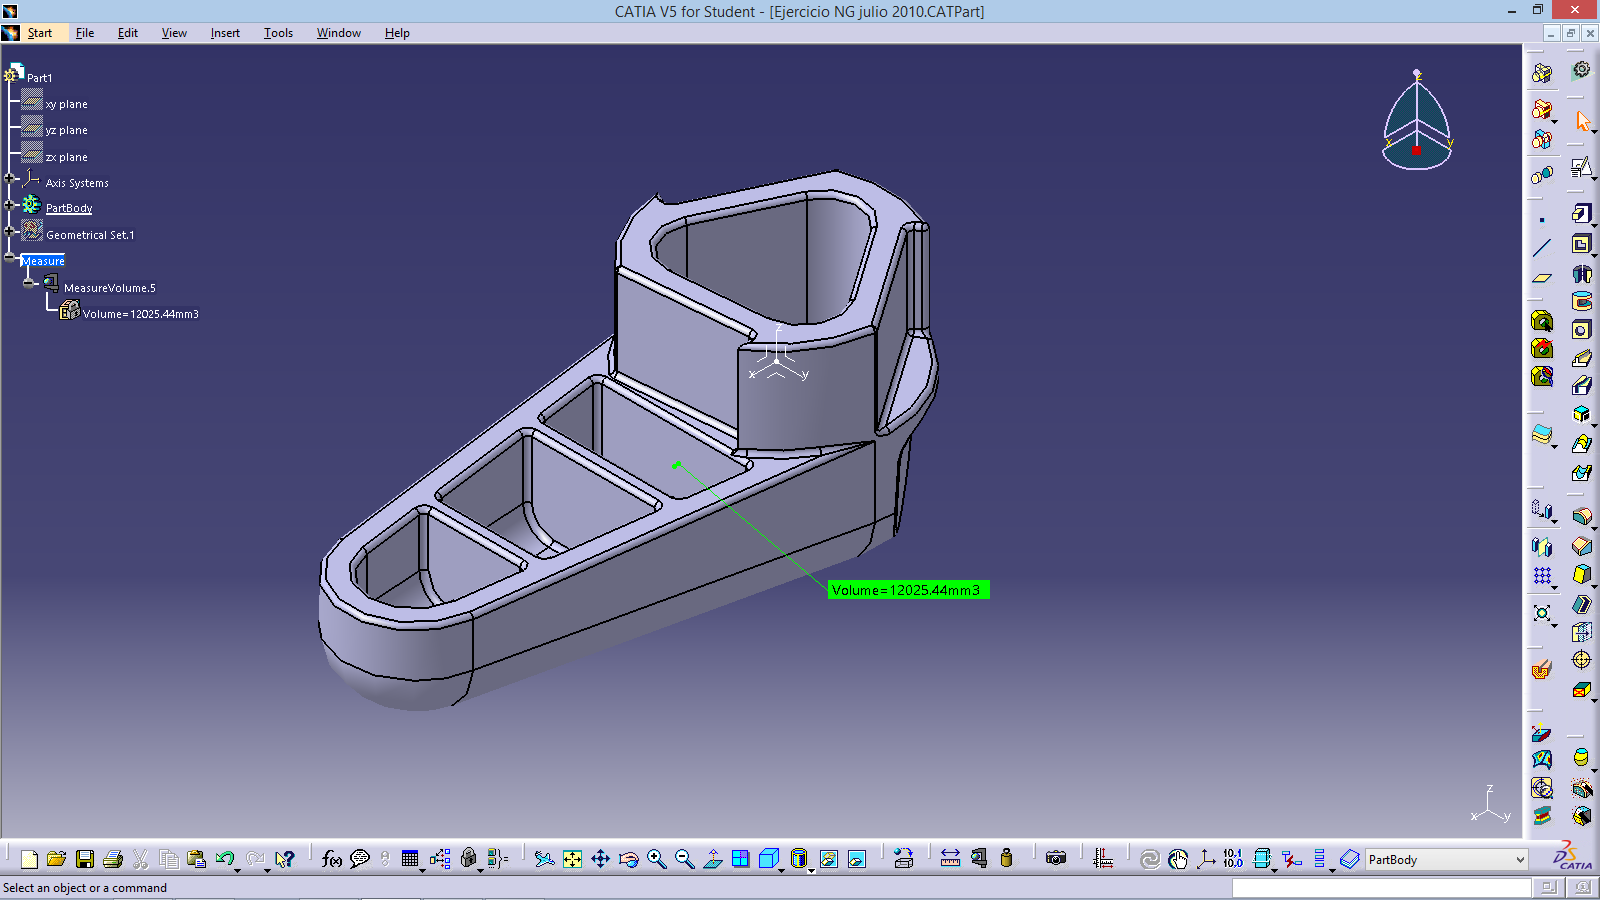Image resolution: width=1600 pixels, height=900 pixels.
Task: Open the Tools menu
Action: [278, 33]
